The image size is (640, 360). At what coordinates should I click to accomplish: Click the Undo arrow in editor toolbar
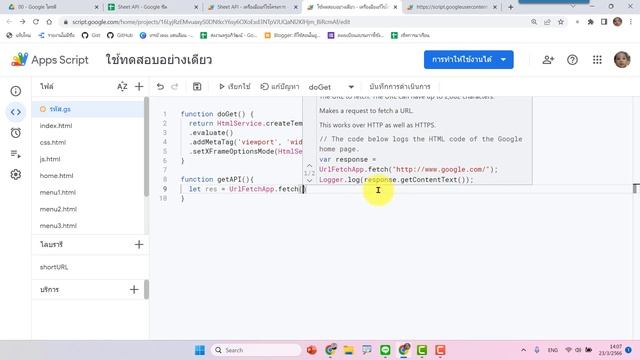[x=160, y=87]
